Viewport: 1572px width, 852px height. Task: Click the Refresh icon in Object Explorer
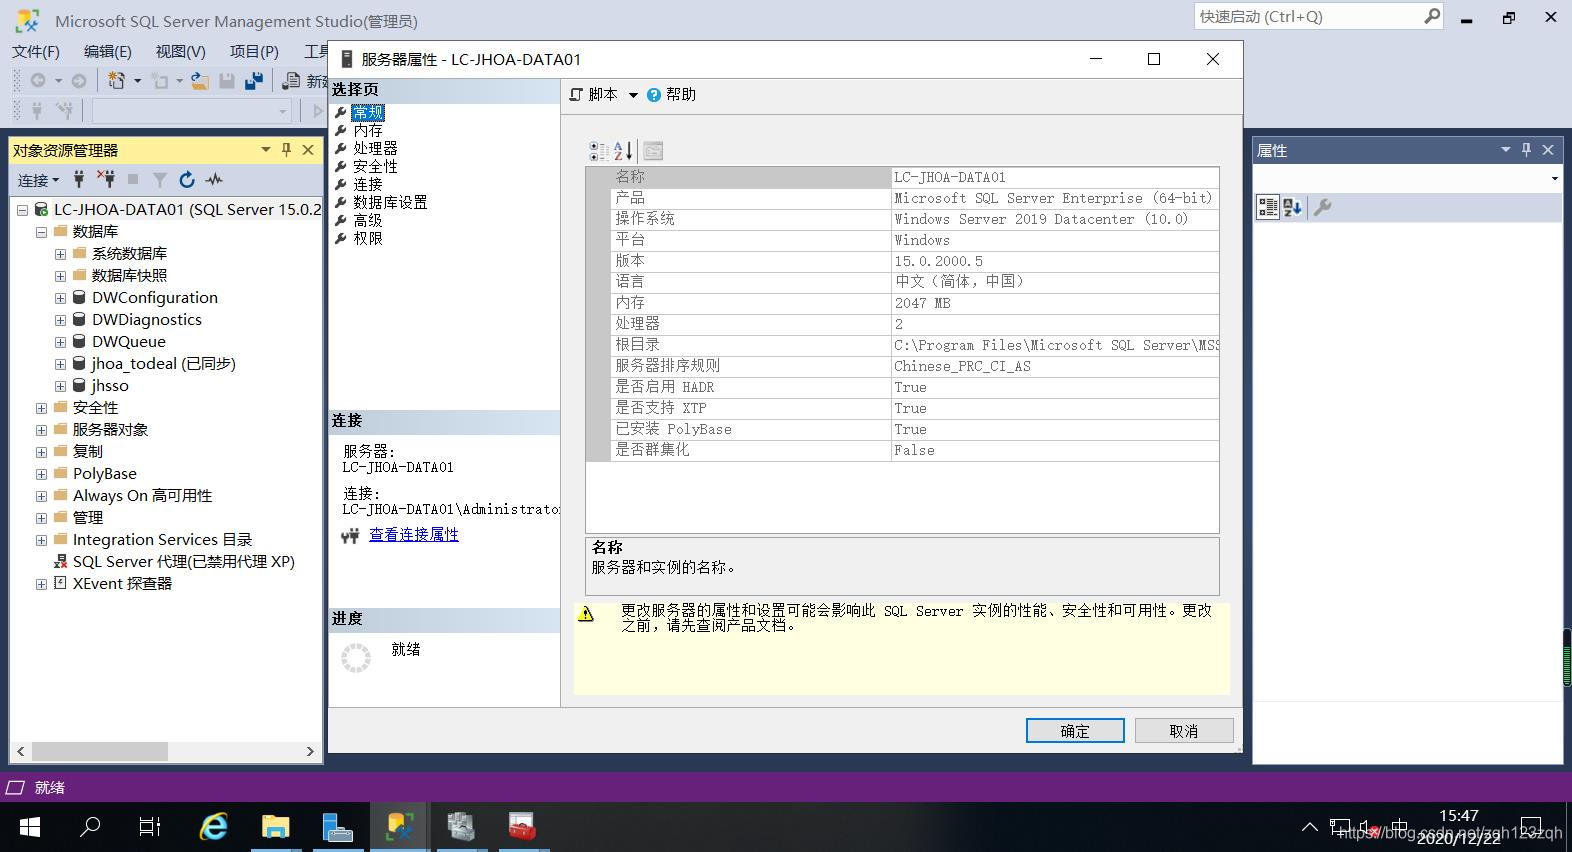187,180
